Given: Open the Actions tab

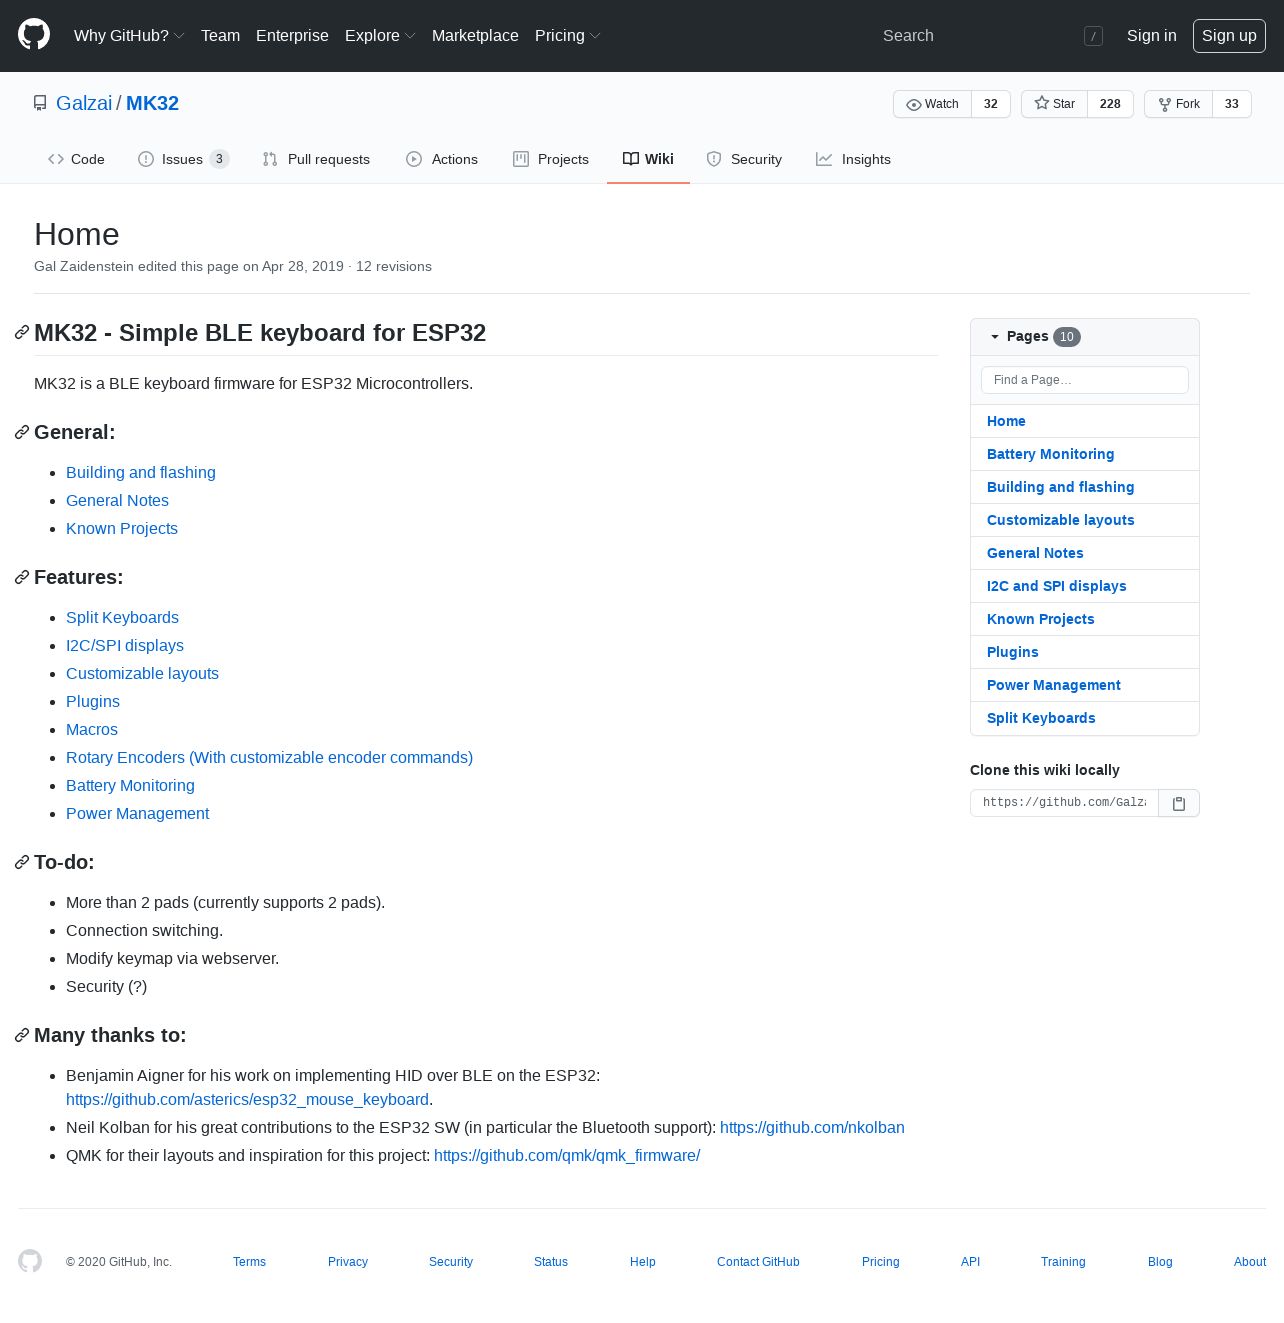Looking at the screenshot, I should pyautogui.click(x=442, y=159).
